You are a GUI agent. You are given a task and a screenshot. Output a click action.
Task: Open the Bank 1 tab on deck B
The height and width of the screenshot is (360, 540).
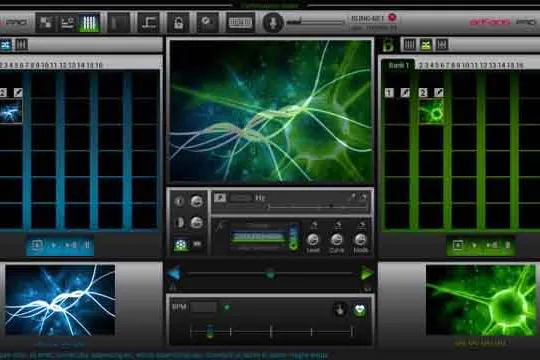pos(398,65)
